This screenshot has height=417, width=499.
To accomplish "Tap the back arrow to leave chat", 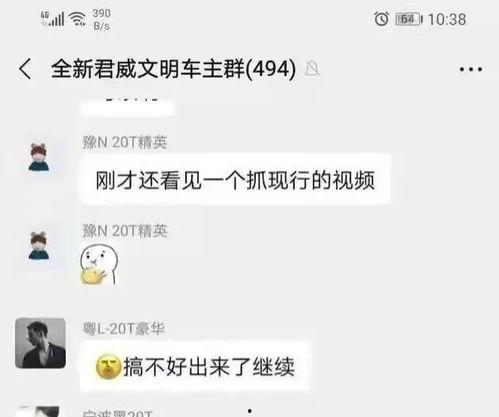I will 25,69.
